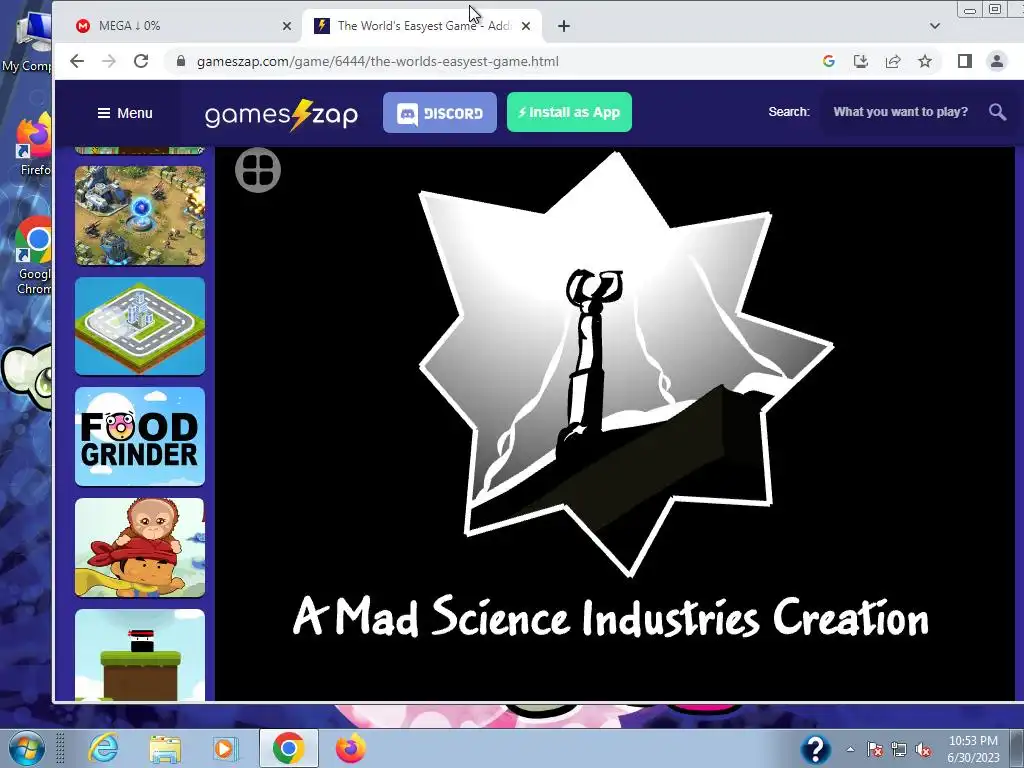The height and width of the screenshot is (768, 1024).
Task: Go to gameszap home via the logo
Action: point(281,114)
